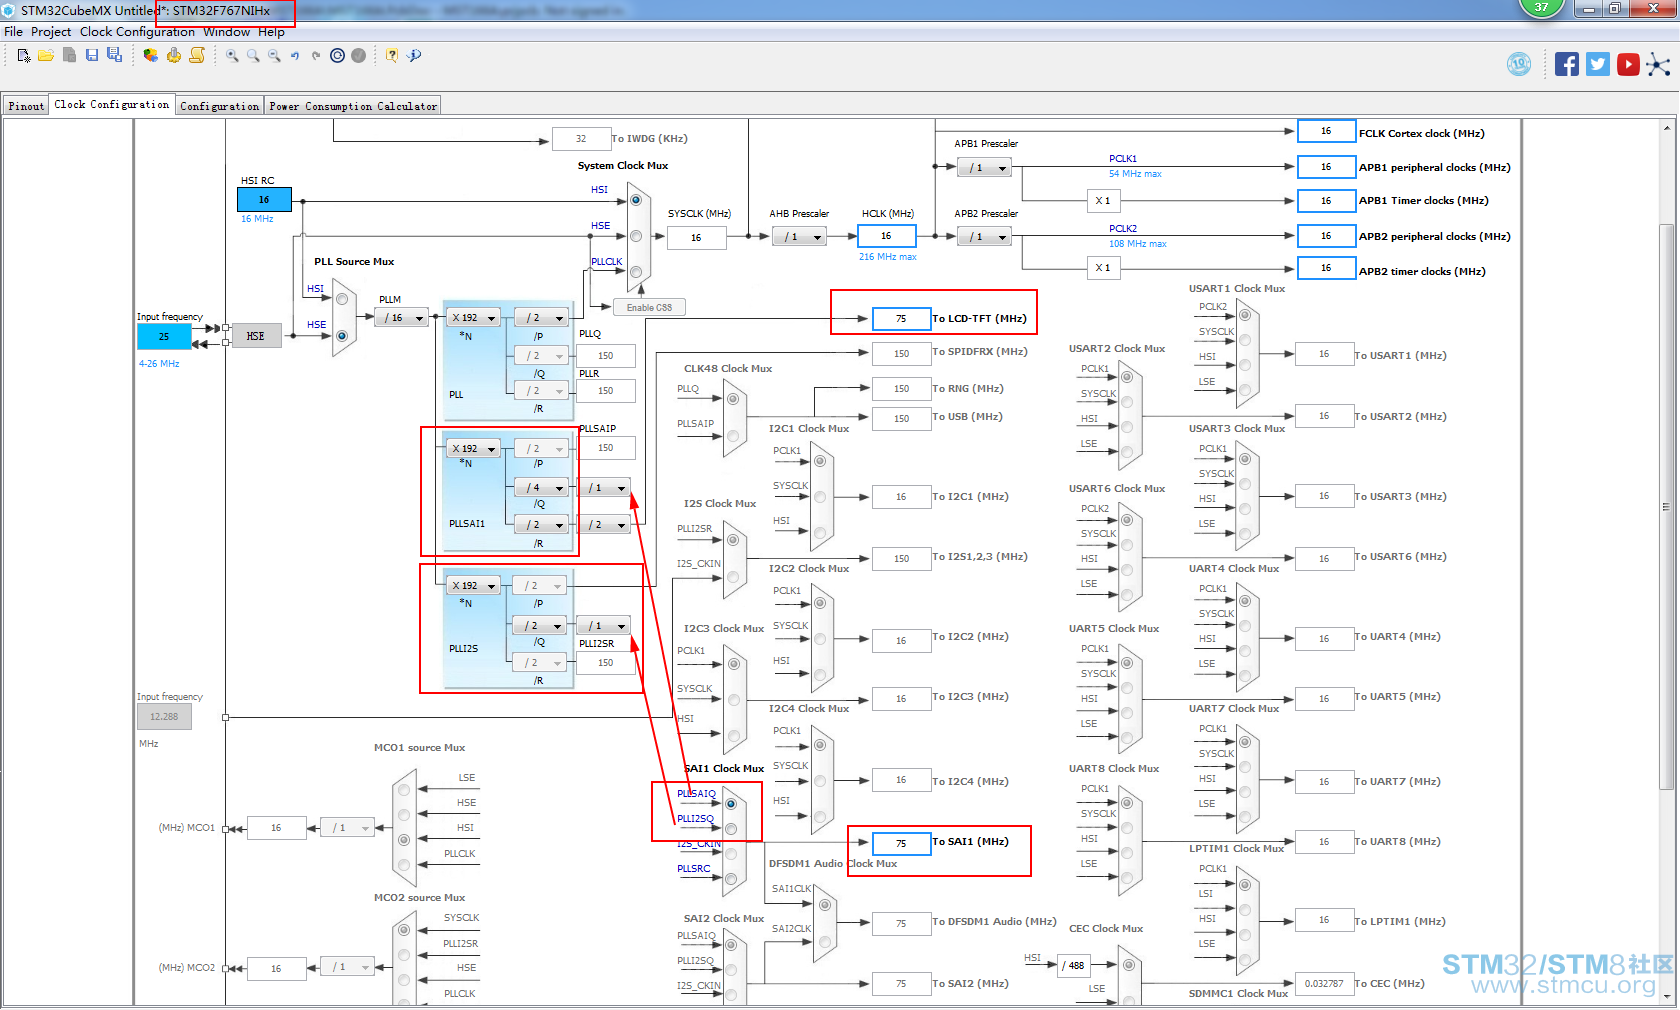Select PLLSAIQ in SAI1 Clock Mux
Screen dimensions: 1680x1010
point(731,804)
